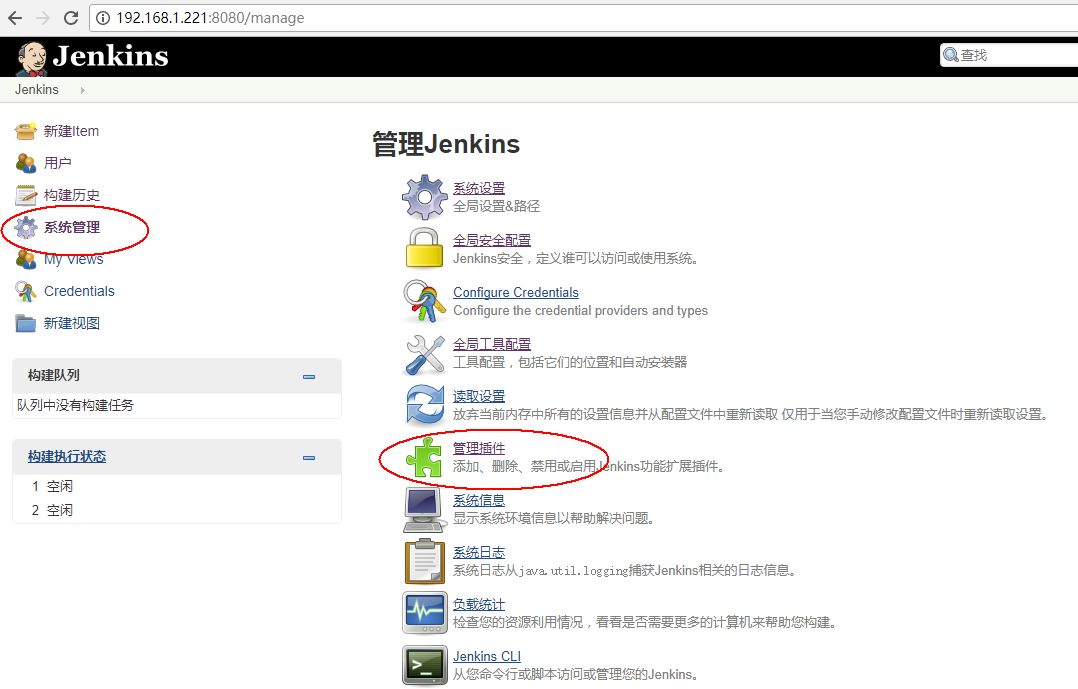1078x689 pixels.
Task: Select 系统管理 in the sidebar
Action: point(72,227)
